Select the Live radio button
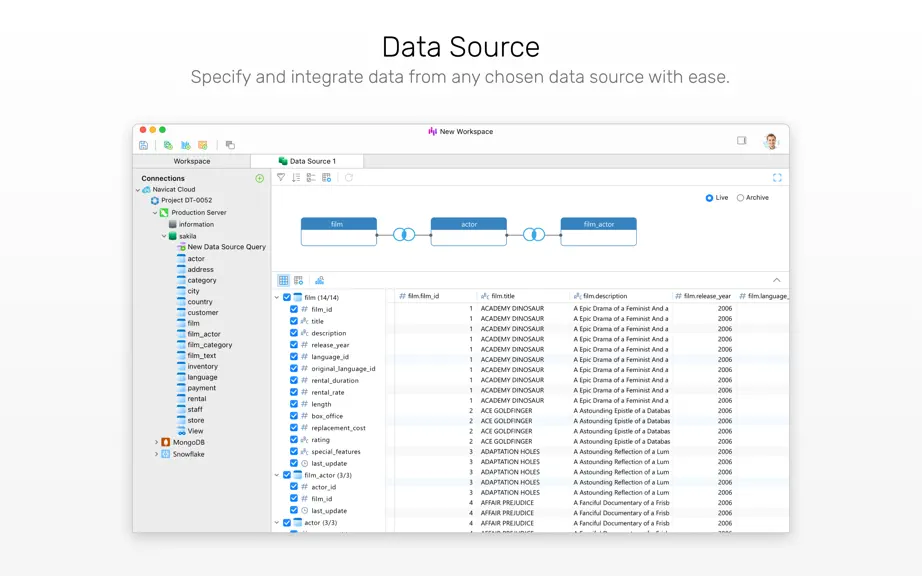Viewport: 922px width, 576px height. click(709, 198)
